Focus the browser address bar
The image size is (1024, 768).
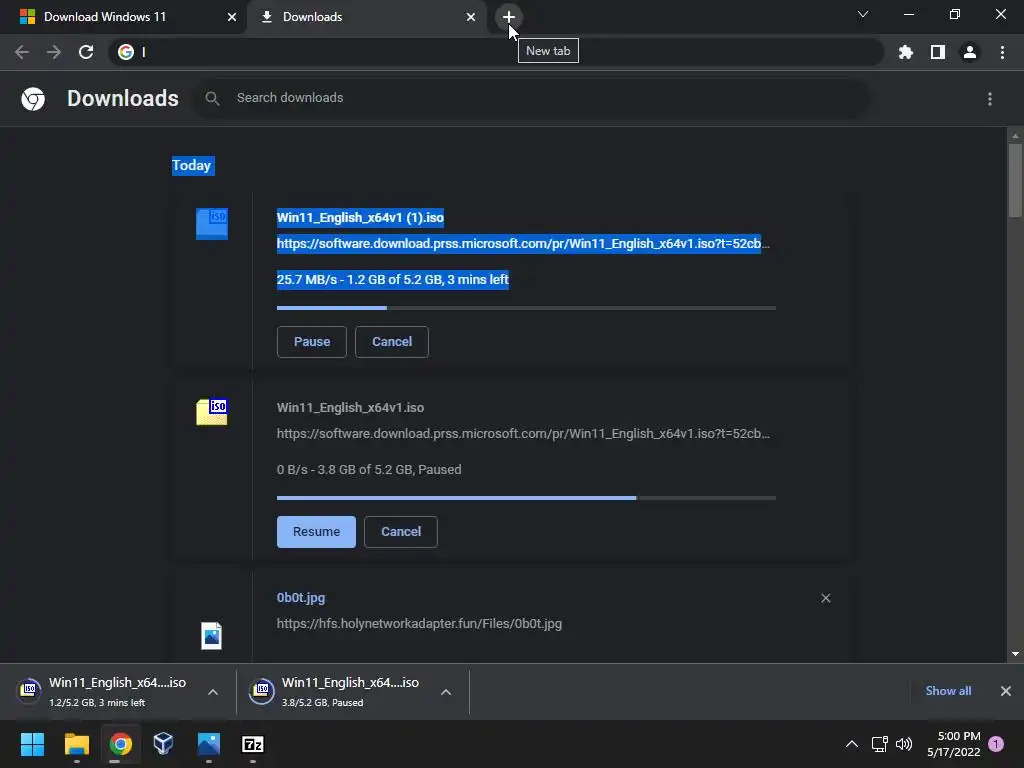click(496, 52)
